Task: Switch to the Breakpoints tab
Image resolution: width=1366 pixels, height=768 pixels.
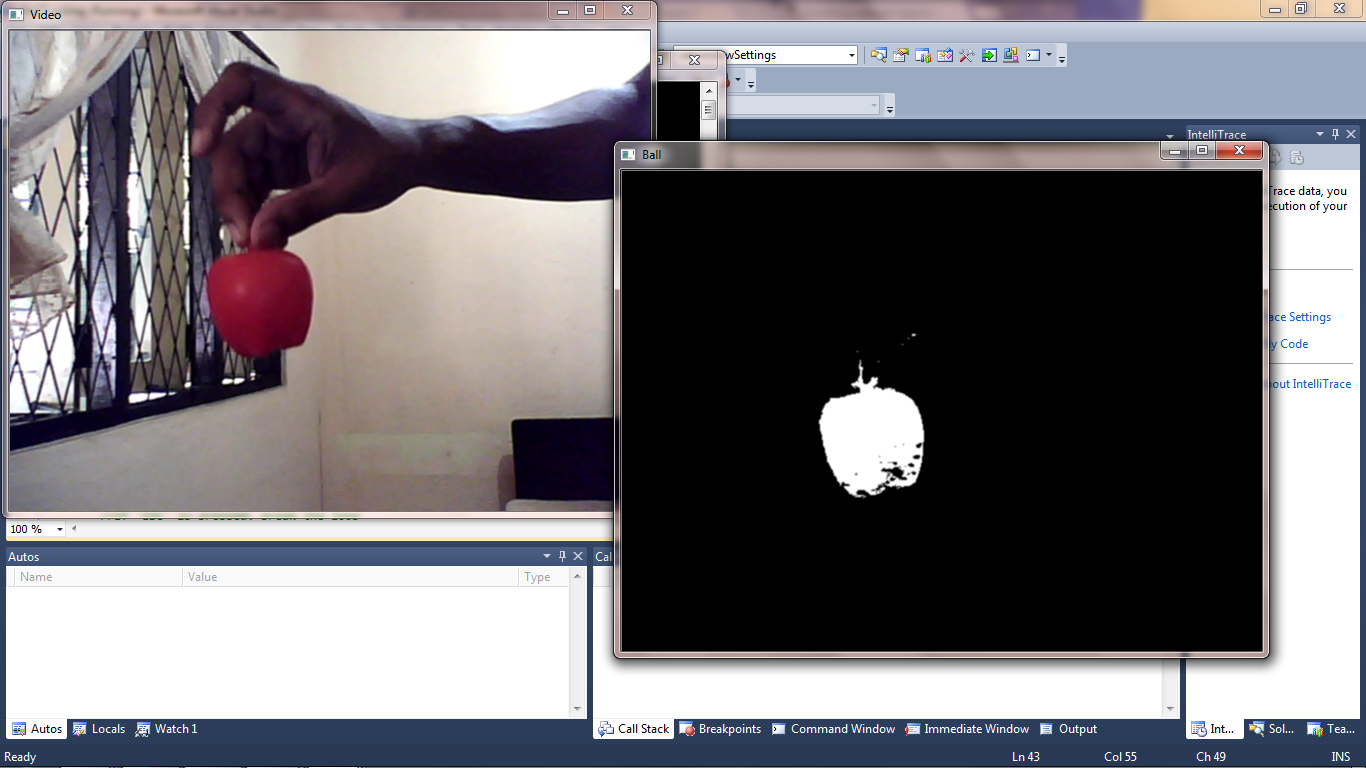Action: 721,729
